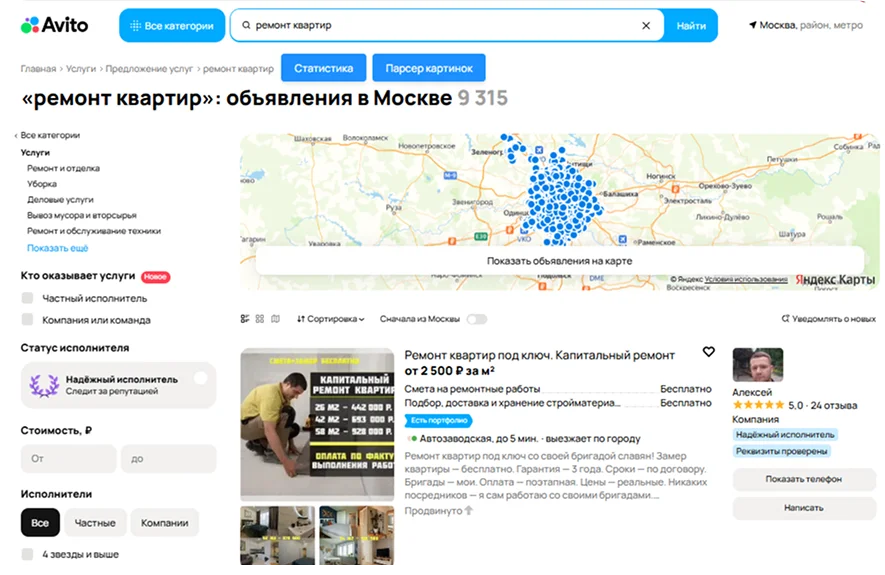Switch to grid view icon
The width and height of the screenshot is (885, 575).
(x=260, y=319)
